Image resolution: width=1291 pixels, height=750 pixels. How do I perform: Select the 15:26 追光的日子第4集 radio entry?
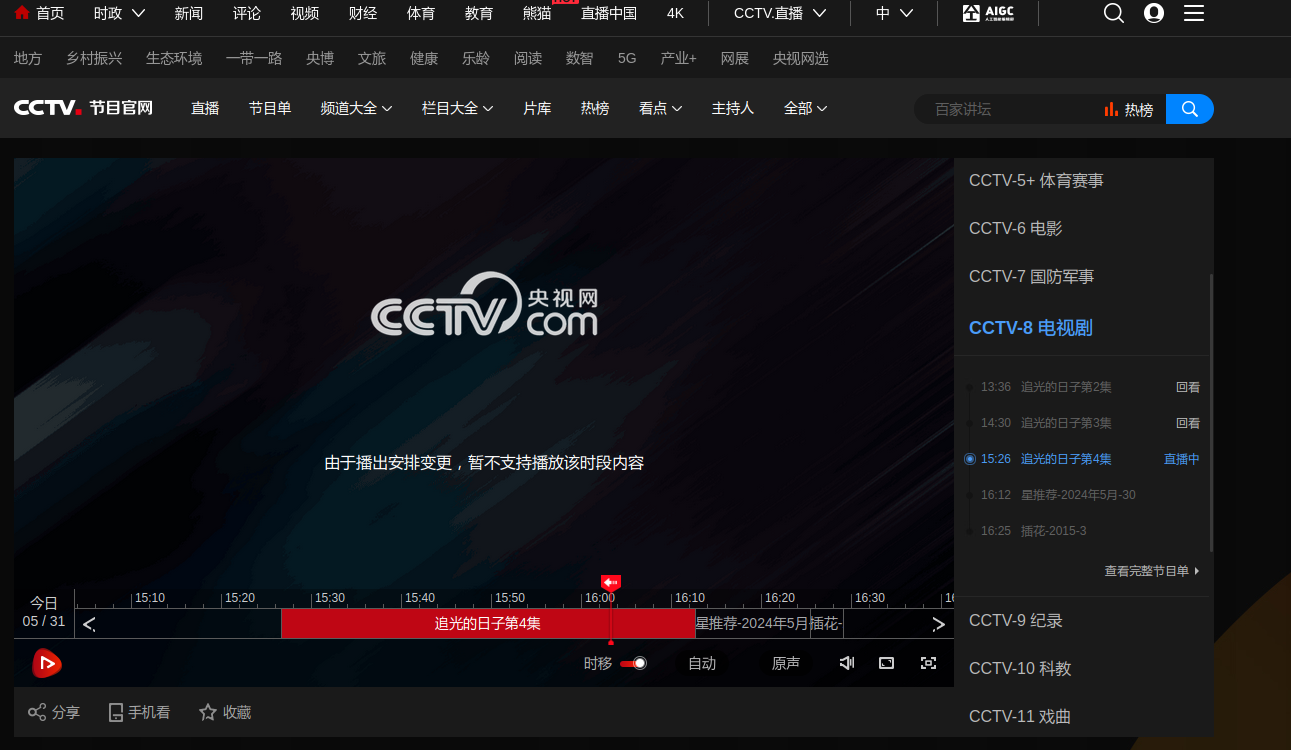click(970, 459)
